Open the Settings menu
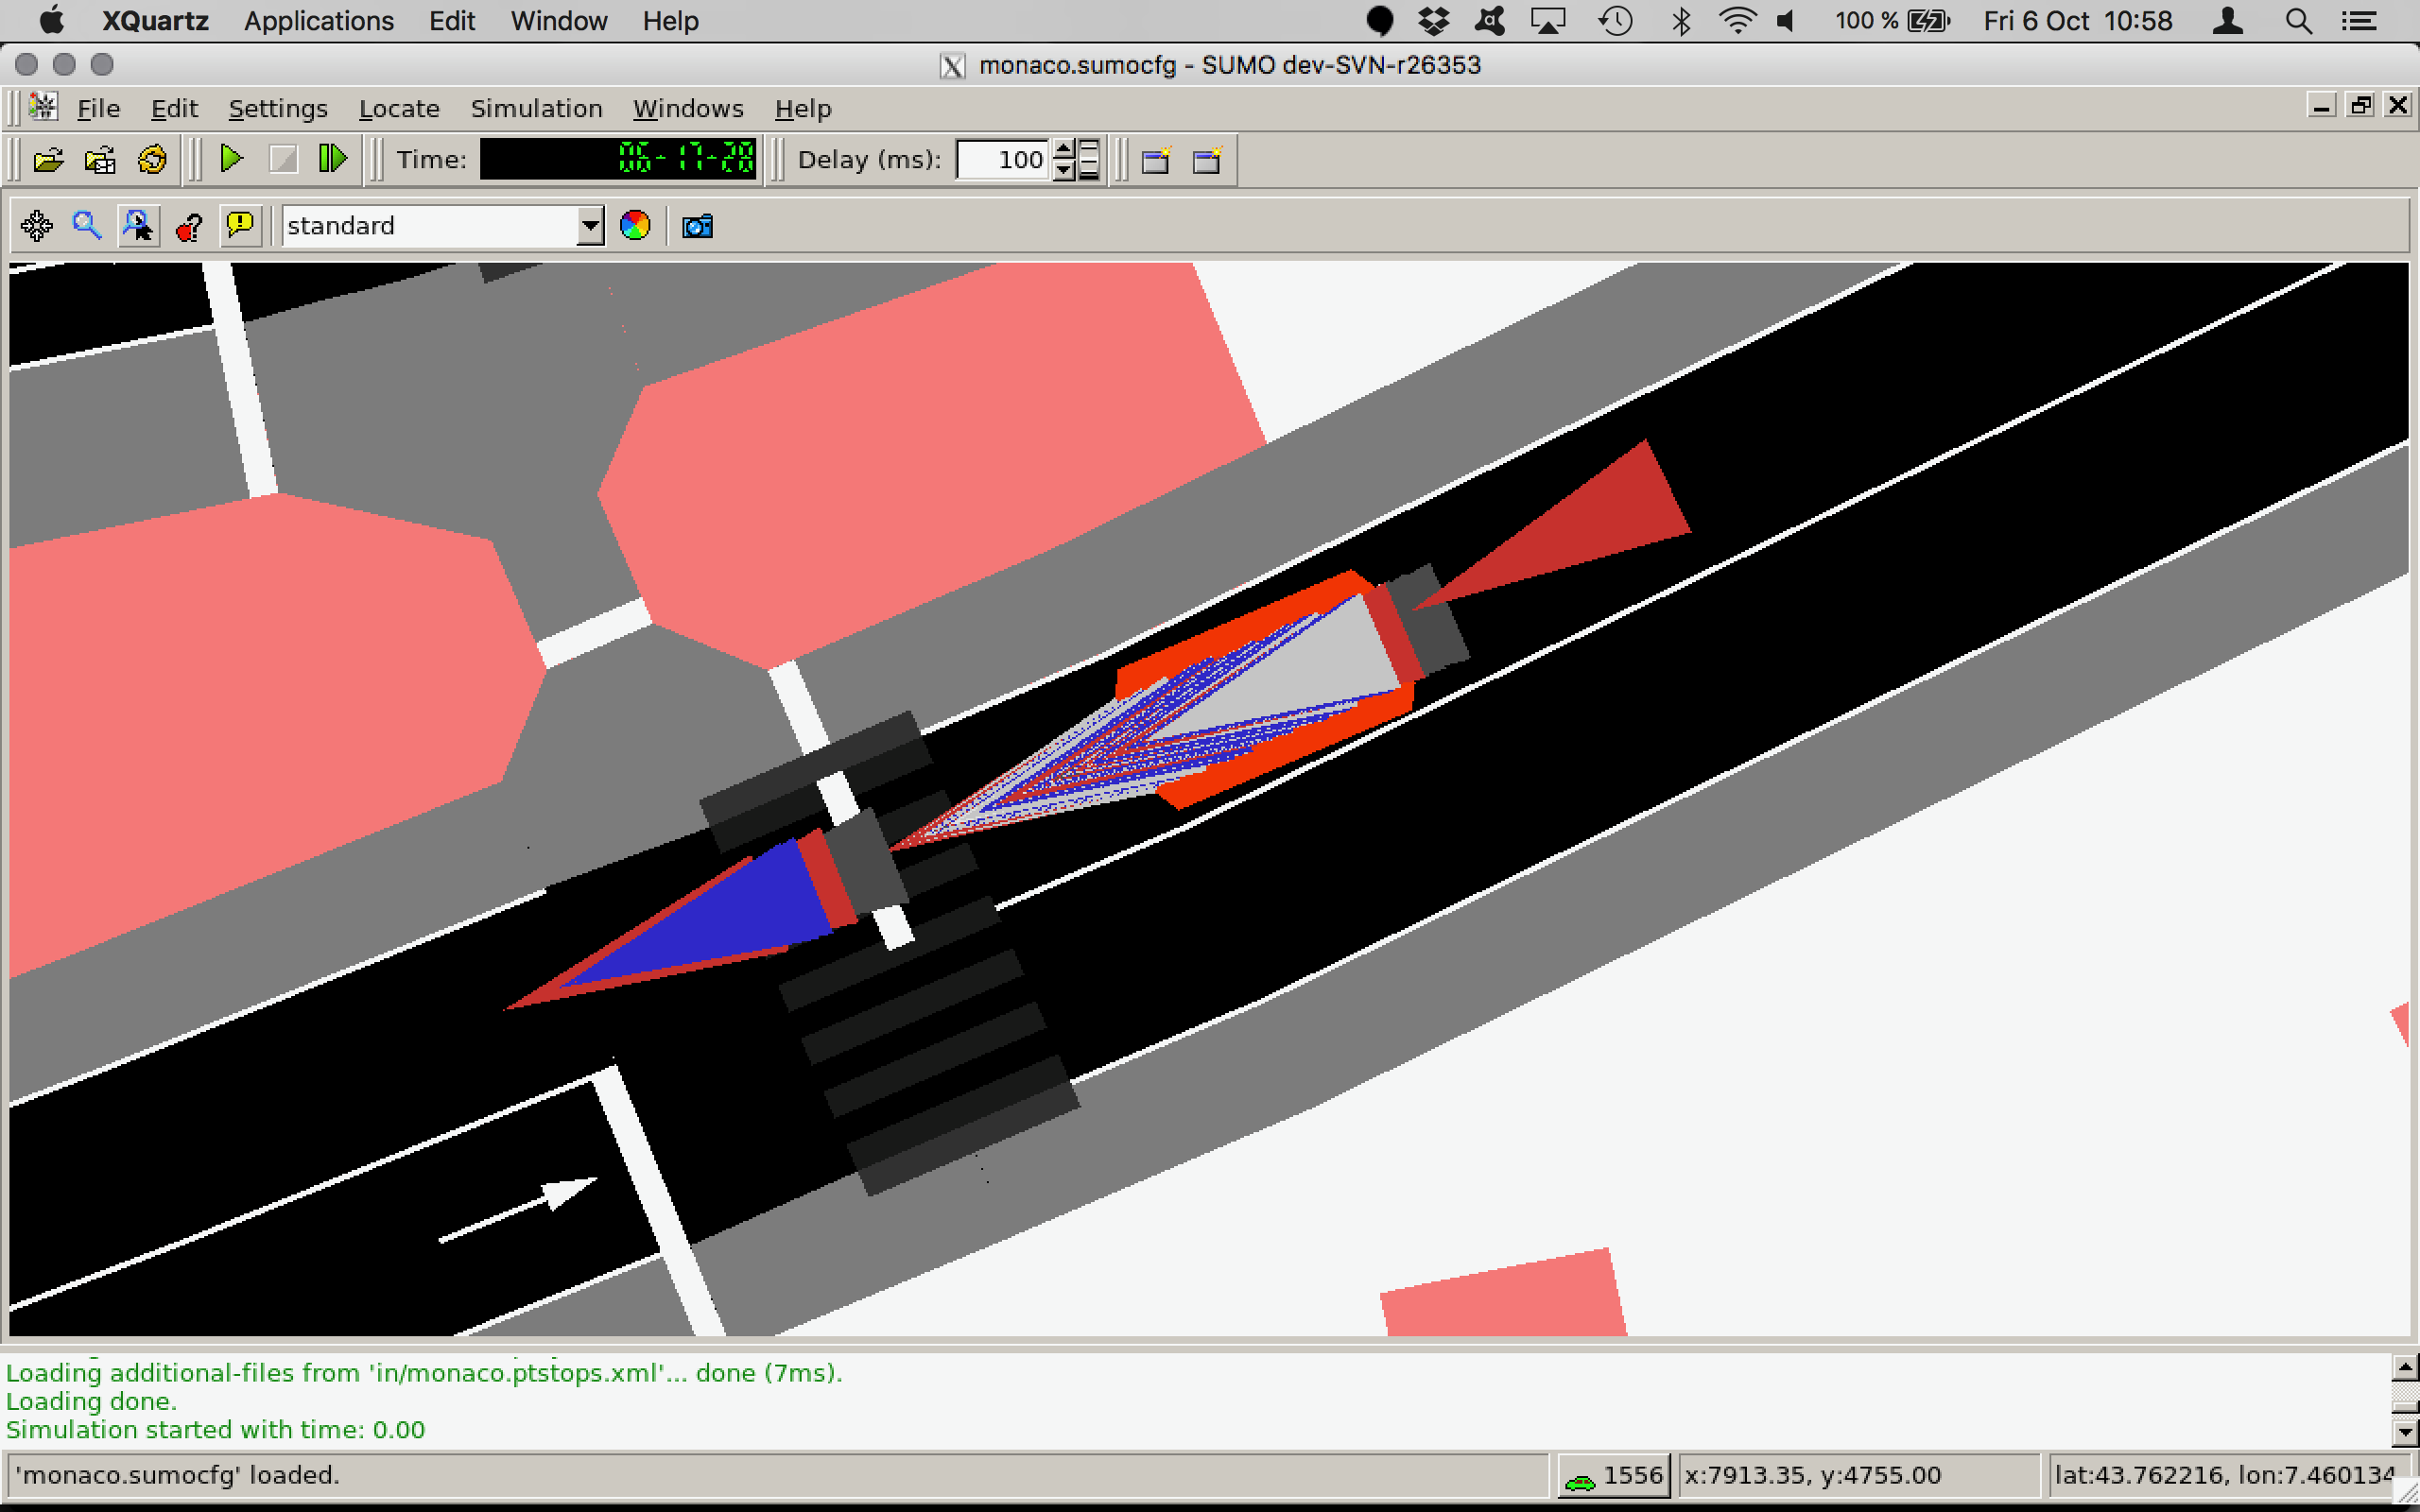The height and width of the screenshot is (1512, 2420). pyautogui.click(x=277, y=108)
